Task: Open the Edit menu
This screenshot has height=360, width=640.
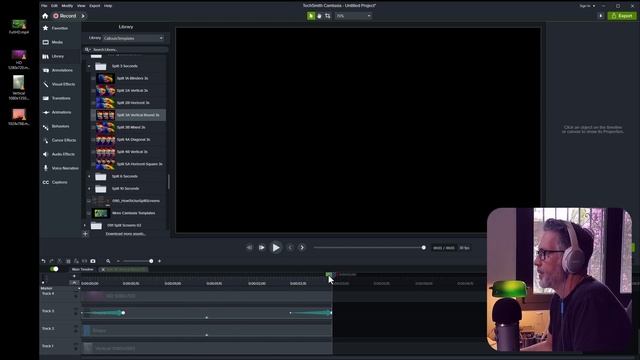Action: (x=54, y=6)
